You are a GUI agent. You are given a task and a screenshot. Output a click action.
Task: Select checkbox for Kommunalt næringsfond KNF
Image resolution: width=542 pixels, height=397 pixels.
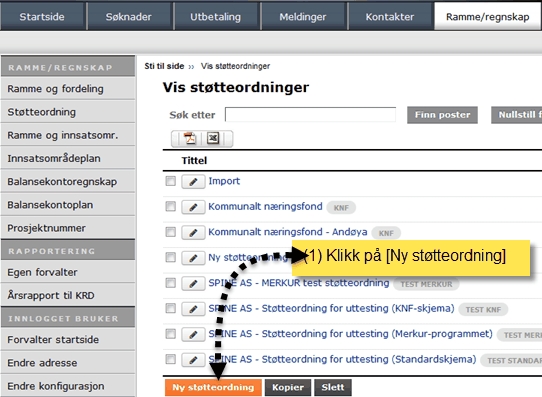[170, 207]
